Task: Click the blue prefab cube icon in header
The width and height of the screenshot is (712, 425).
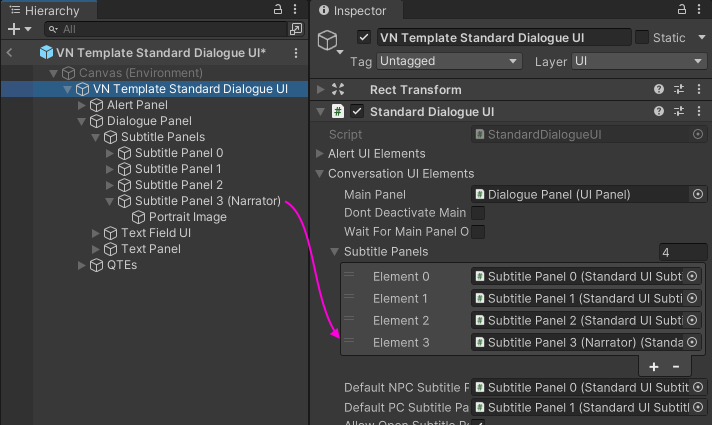Action: click(x=46, y=53)
